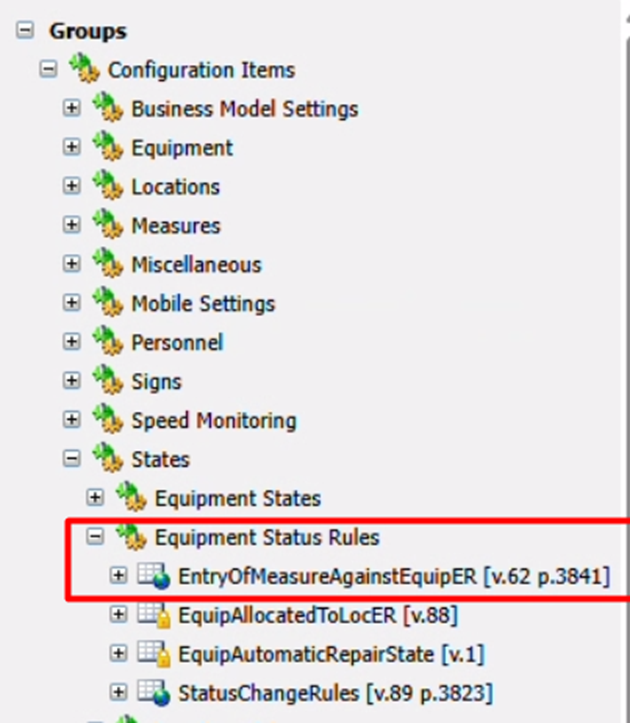Expand the Equipment States node
The height and width of the screenshot is (723, 630).
tap(95, 498)
